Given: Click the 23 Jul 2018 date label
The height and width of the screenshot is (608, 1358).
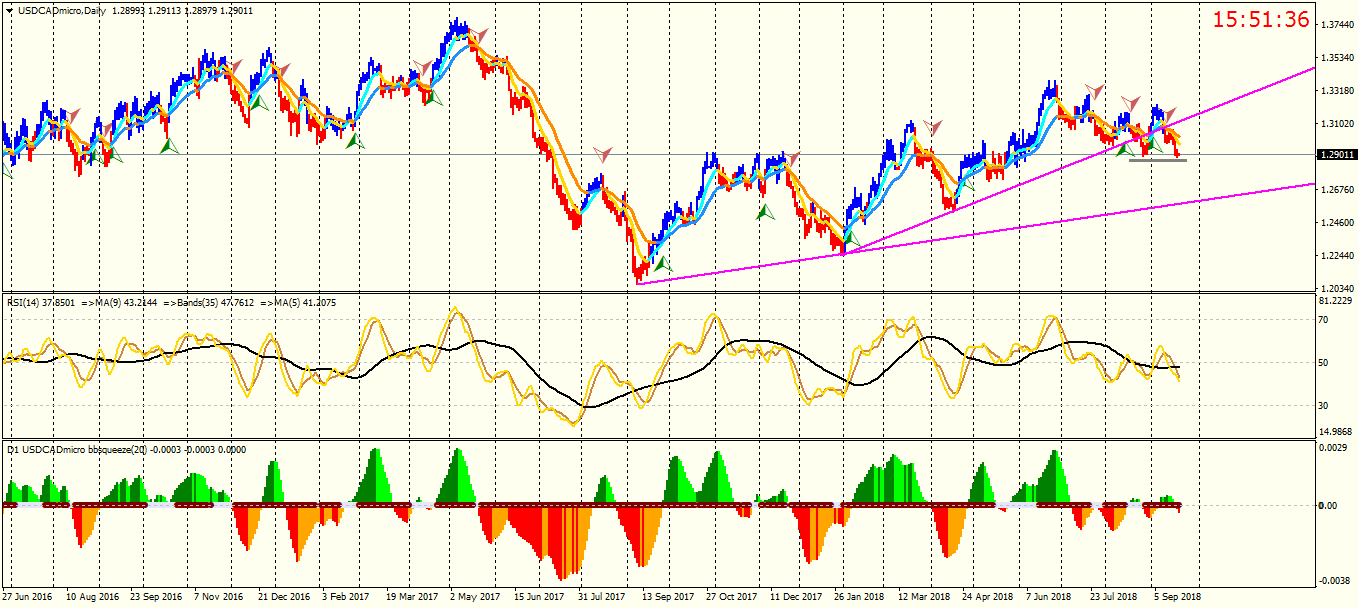Looking at the screenshot, I should tap(1116, 597).
